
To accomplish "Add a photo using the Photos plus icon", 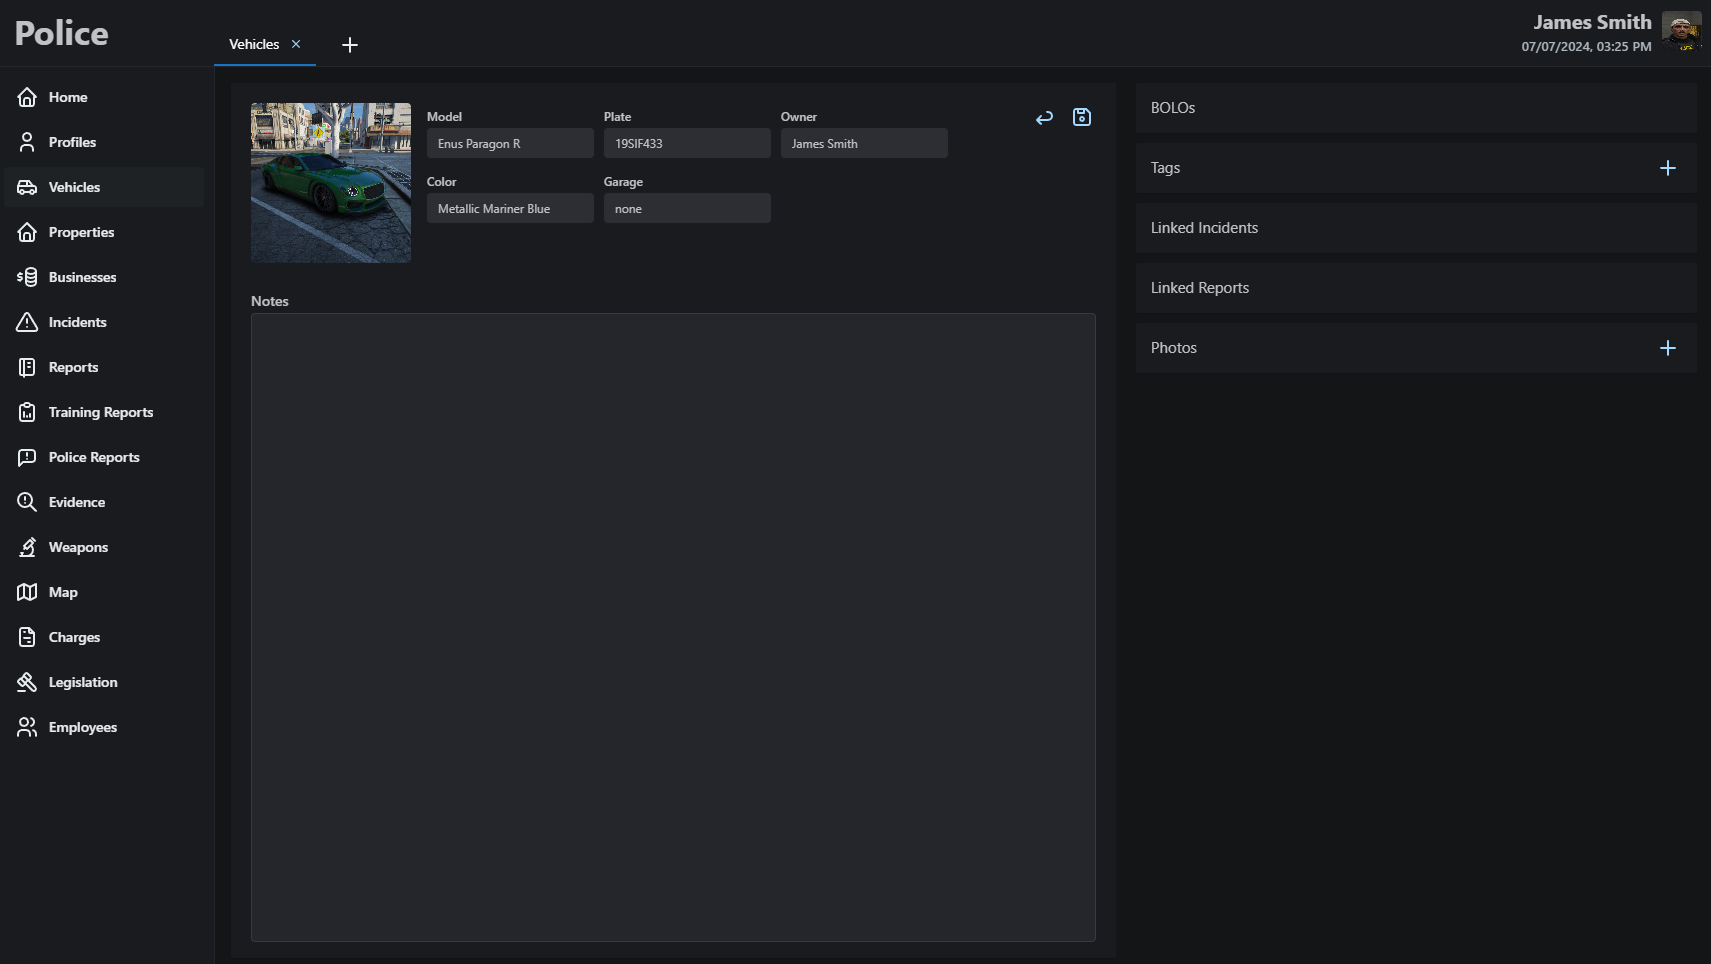I will pyautogui.click(x=1667, y=348).
